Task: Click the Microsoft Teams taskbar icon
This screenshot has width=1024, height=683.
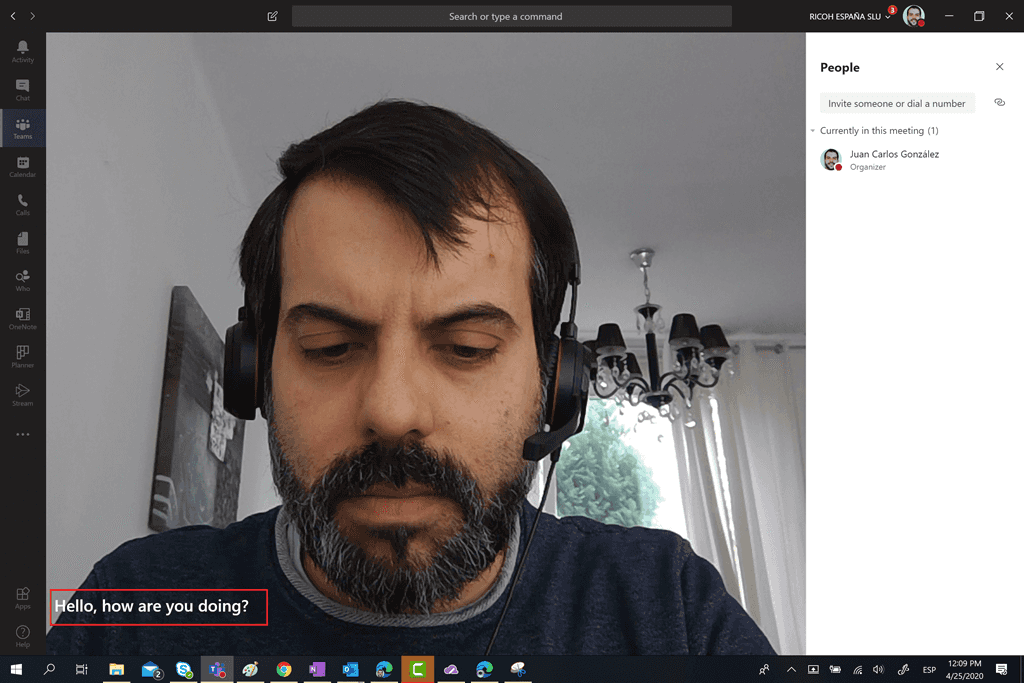Action: (x=217, y=669)
